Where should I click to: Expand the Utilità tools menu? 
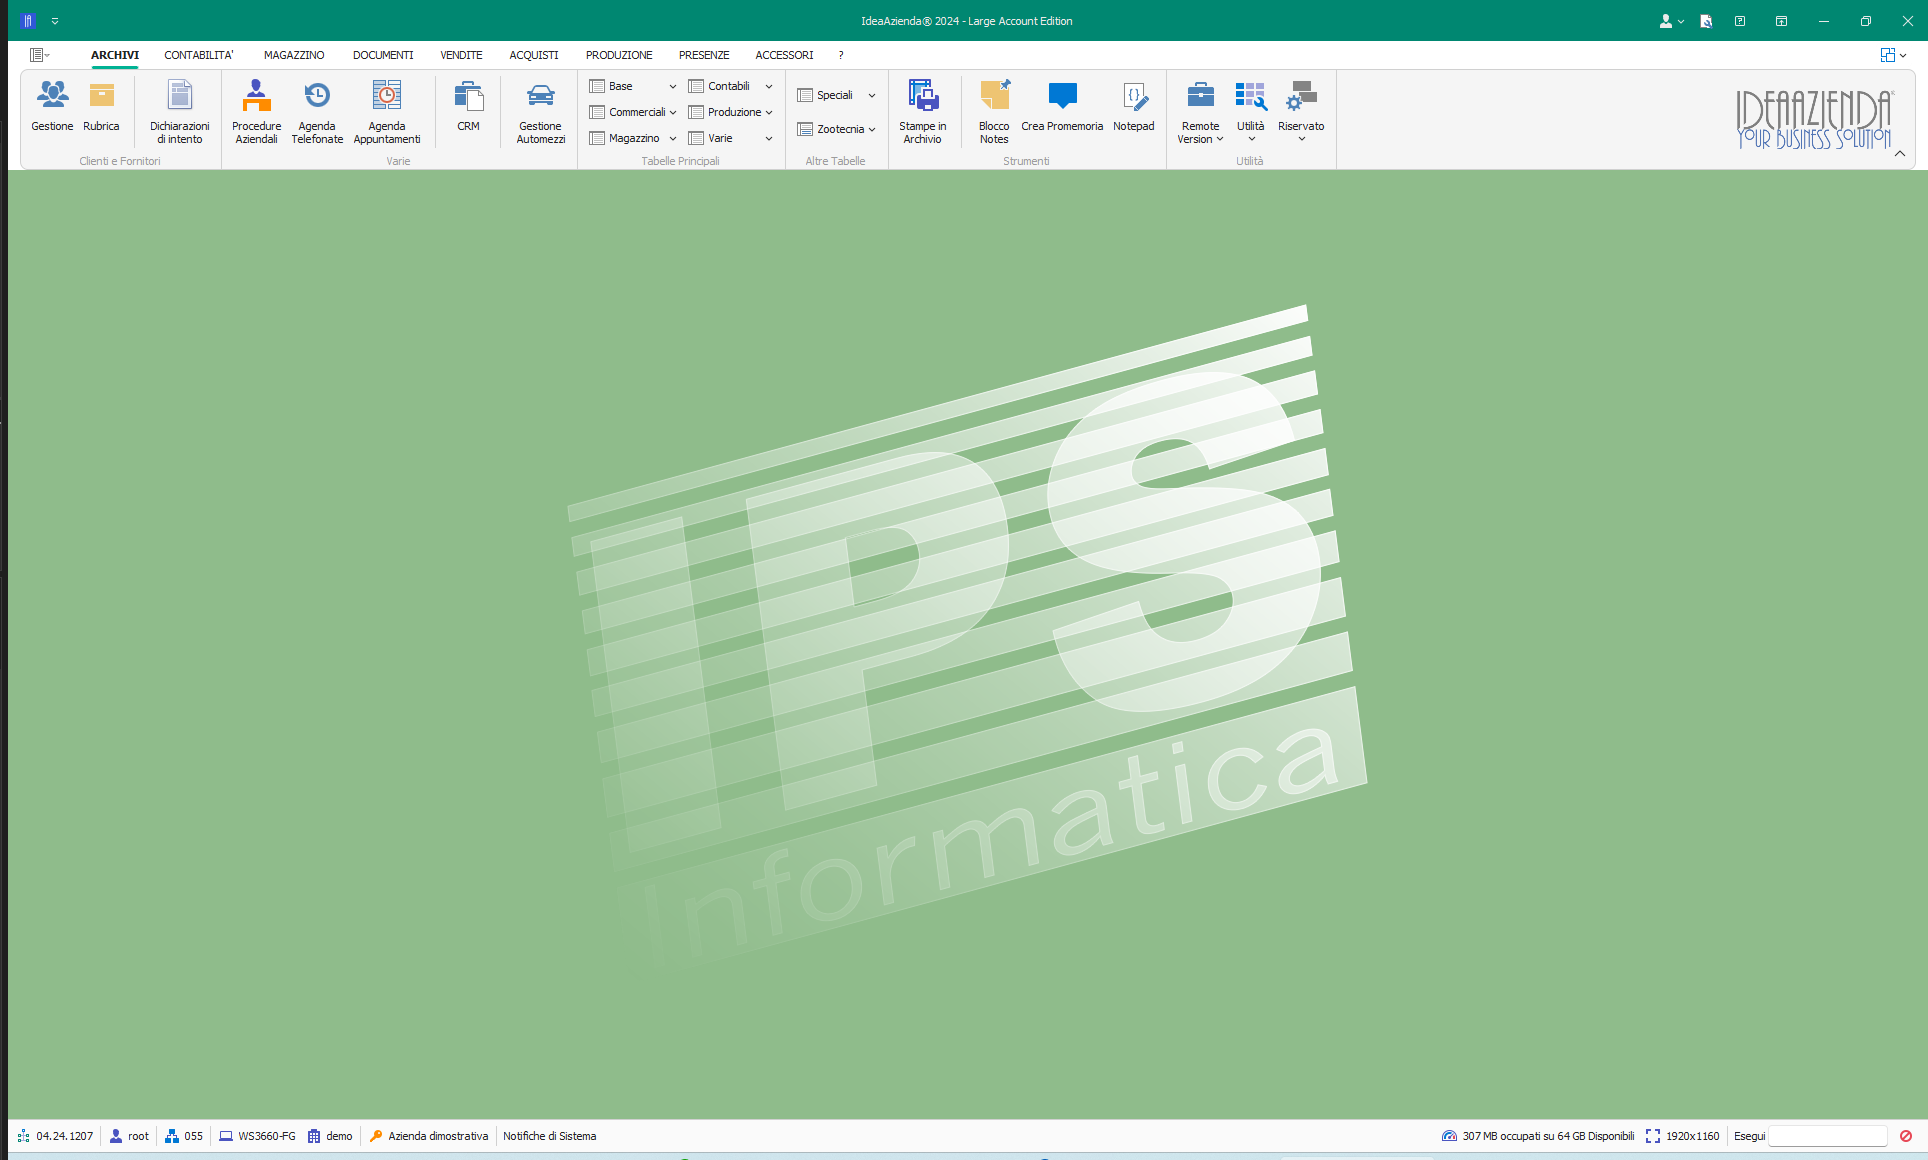click(x=1250, y=112)
